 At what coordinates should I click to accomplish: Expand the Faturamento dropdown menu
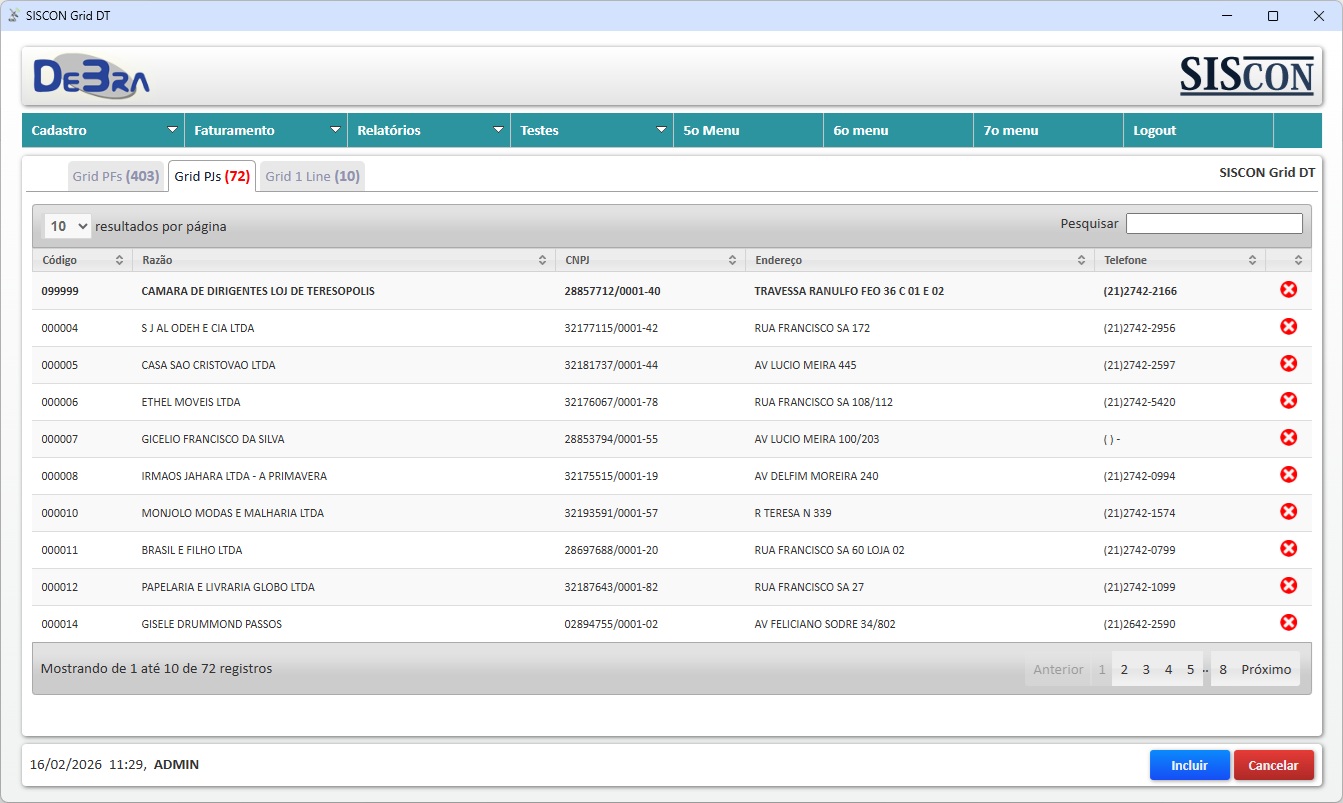point(266,130)
